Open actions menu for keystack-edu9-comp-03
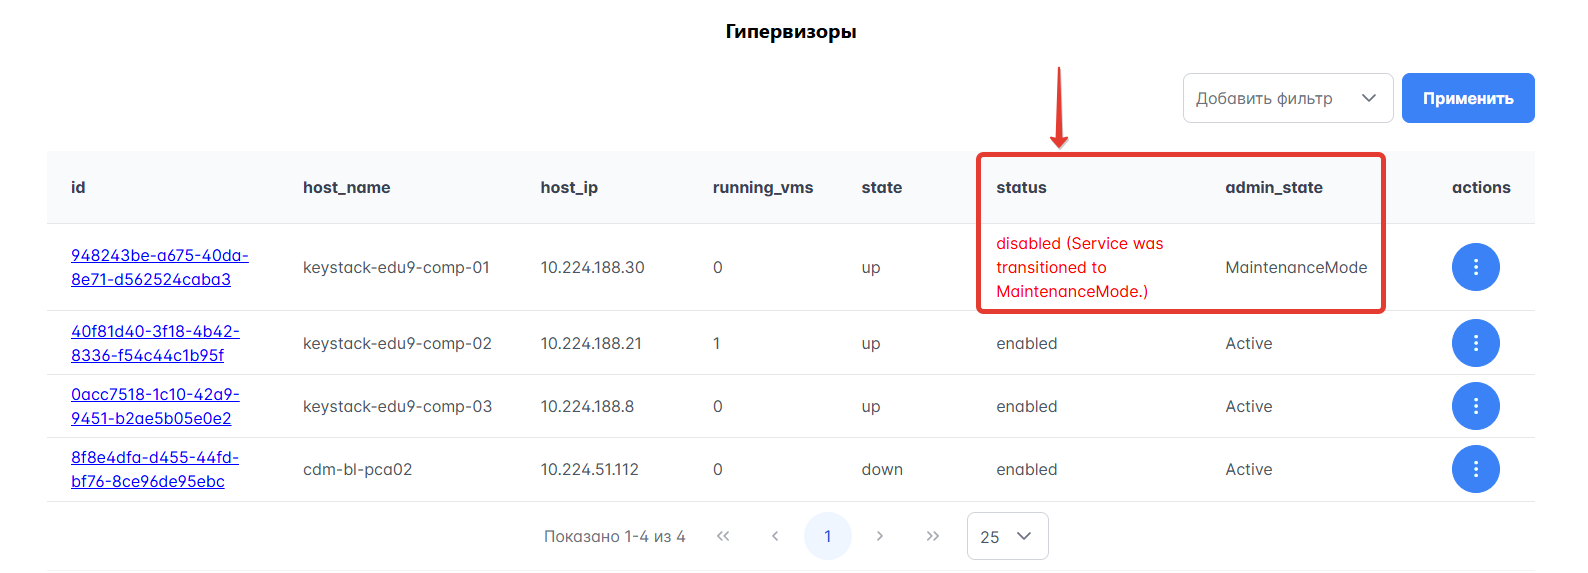This screenshot has height=573, width=1588. coord(1475,406)
